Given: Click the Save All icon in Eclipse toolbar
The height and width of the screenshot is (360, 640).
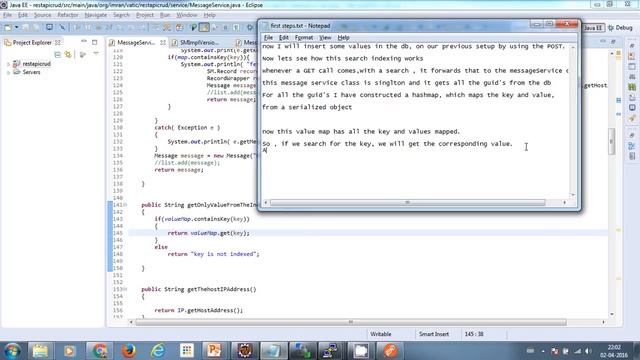Looking at the screenshot, I should click(36, 27).
